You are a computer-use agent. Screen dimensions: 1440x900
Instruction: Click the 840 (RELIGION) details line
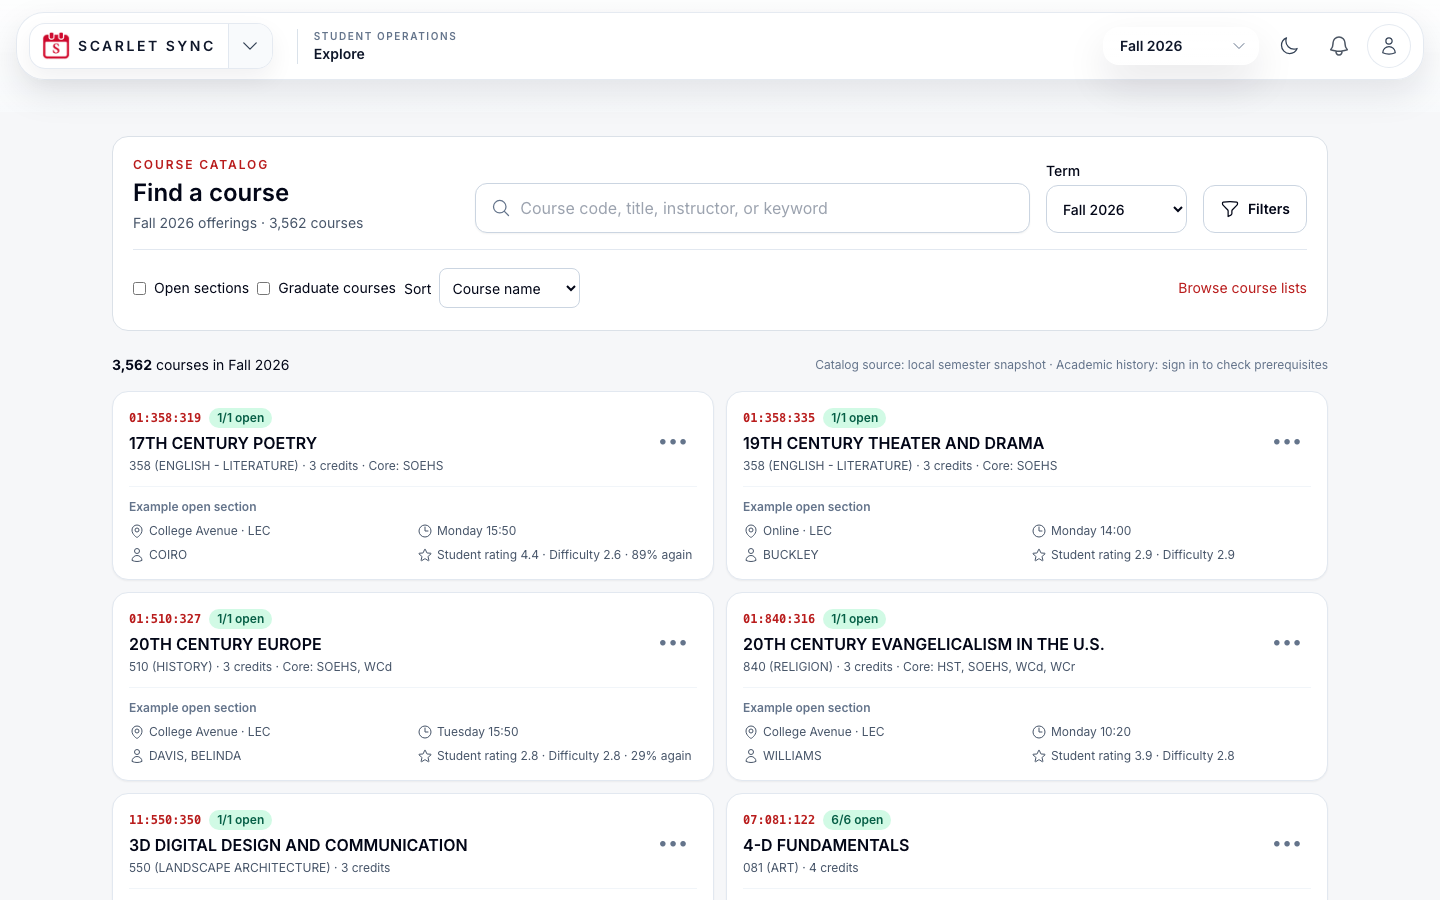(909, 667)
